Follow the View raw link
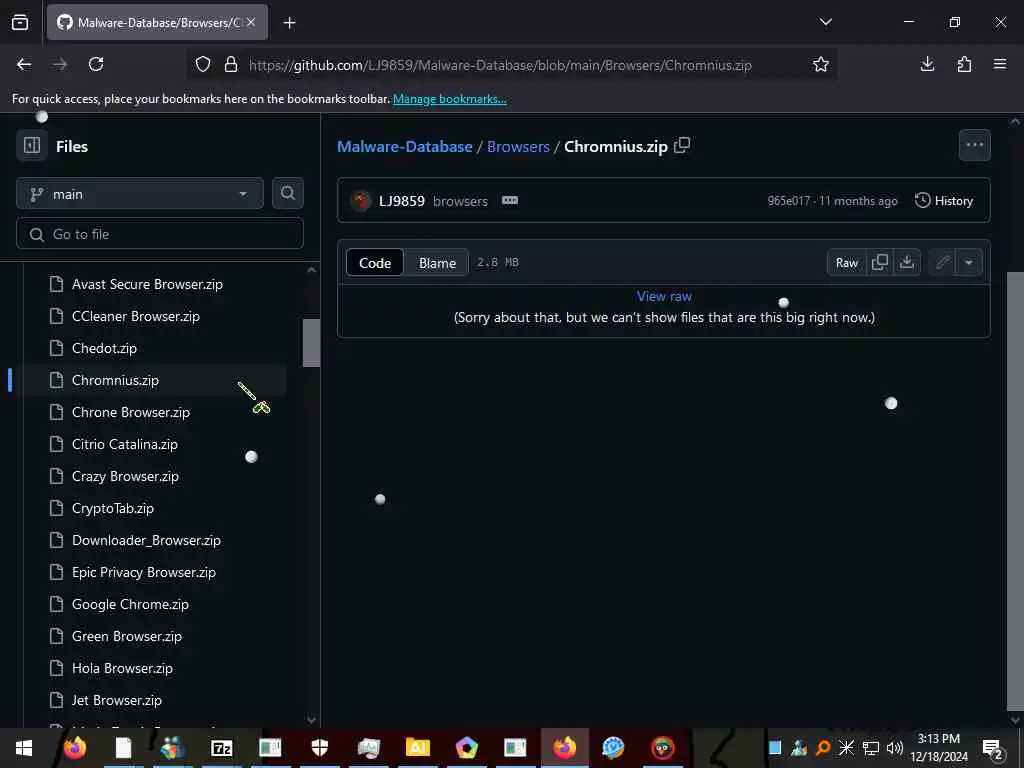The width and height of the screenshot is (1024, 768). pos(664,296)
